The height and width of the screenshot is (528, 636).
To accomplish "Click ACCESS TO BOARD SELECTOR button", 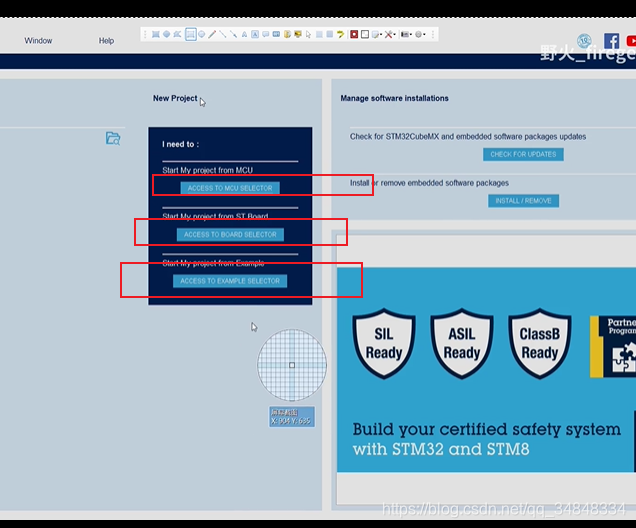I will (x=230, y=234).
